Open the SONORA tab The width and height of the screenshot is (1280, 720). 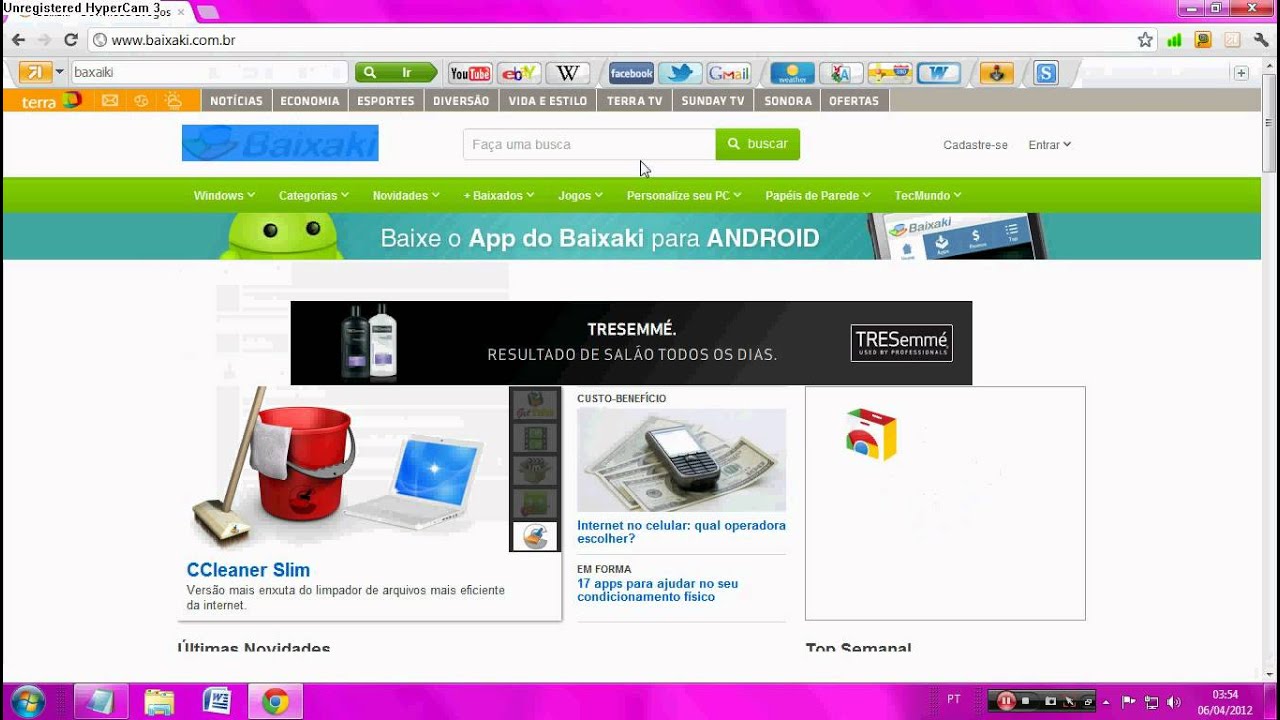pyautogui.click(x=788, y=101)
